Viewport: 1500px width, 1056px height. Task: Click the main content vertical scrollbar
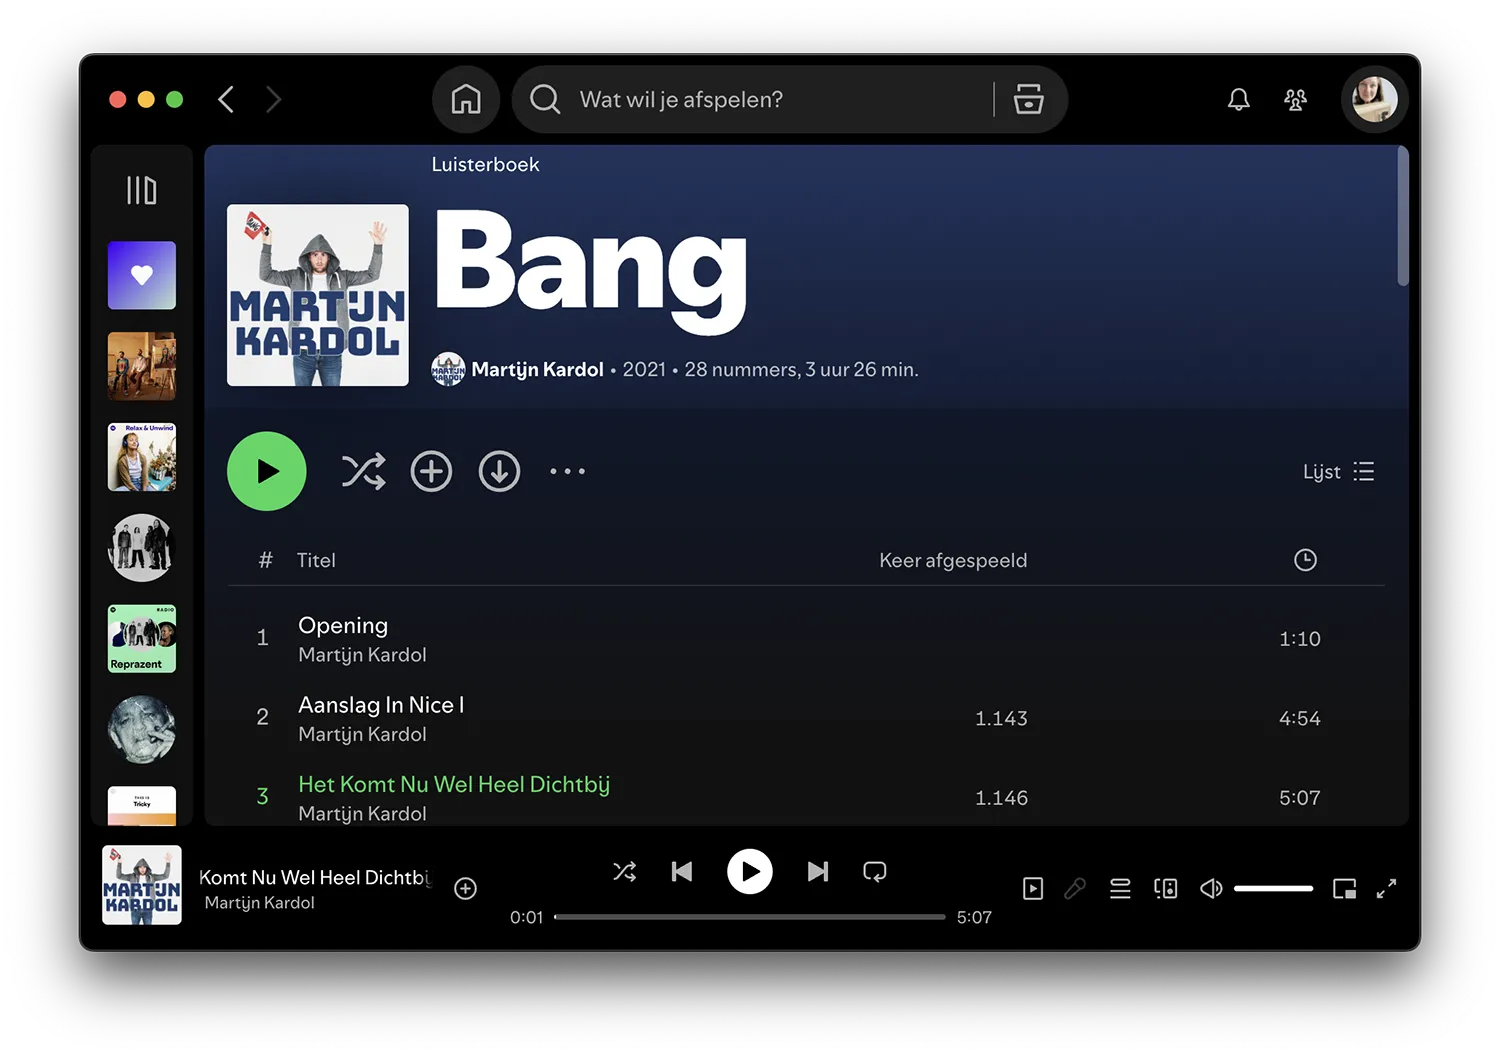coord(1403,217)
